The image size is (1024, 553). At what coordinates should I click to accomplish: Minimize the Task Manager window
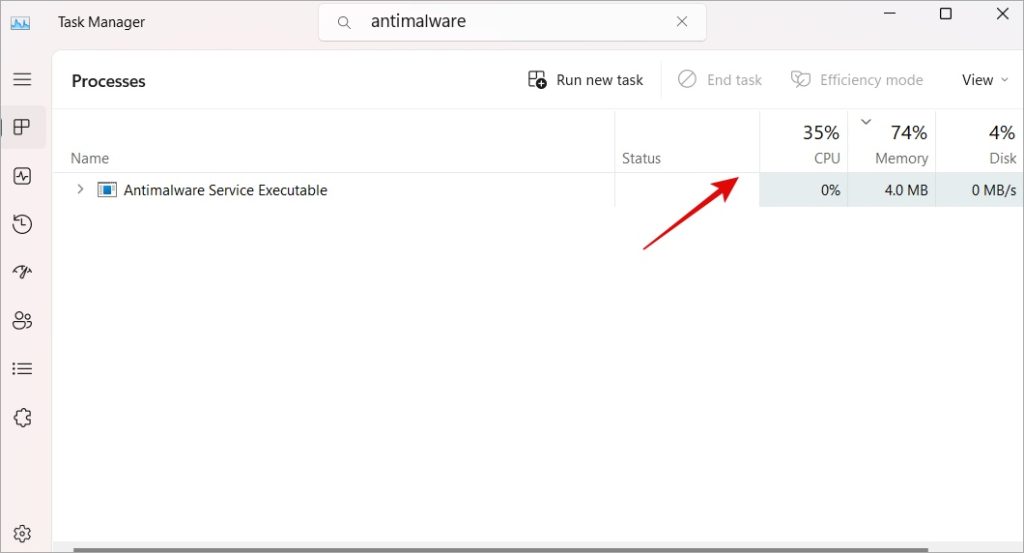[x=889, y=13]
